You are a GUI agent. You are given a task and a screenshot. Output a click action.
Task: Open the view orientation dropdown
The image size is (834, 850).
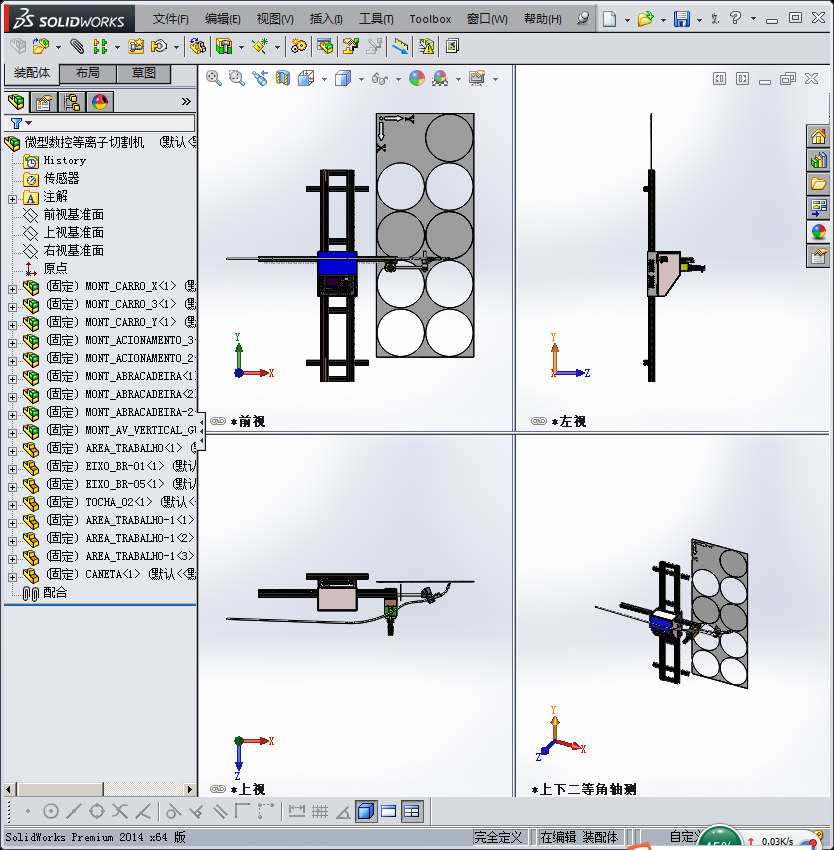(322, 77)
